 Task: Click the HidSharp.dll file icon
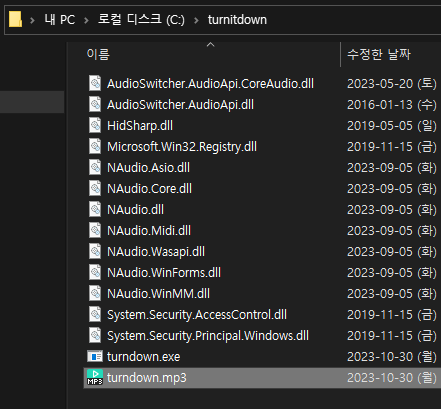95,125
